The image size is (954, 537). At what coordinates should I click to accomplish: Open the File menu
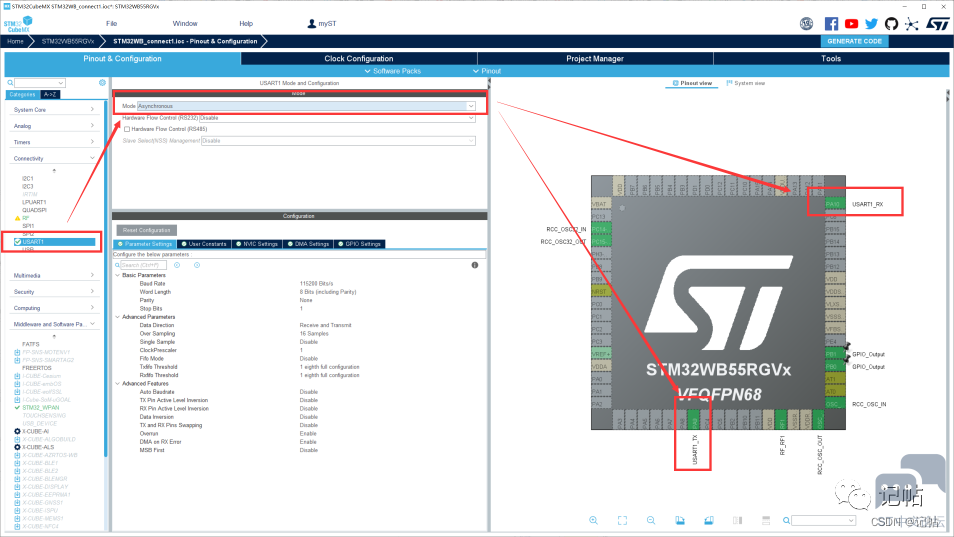point(111,24)
